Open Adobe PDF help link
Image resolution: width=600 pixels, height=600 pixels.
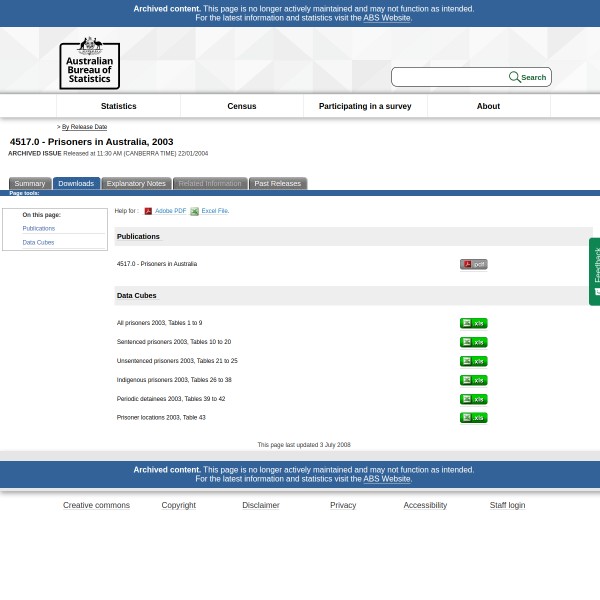(170, 211)
